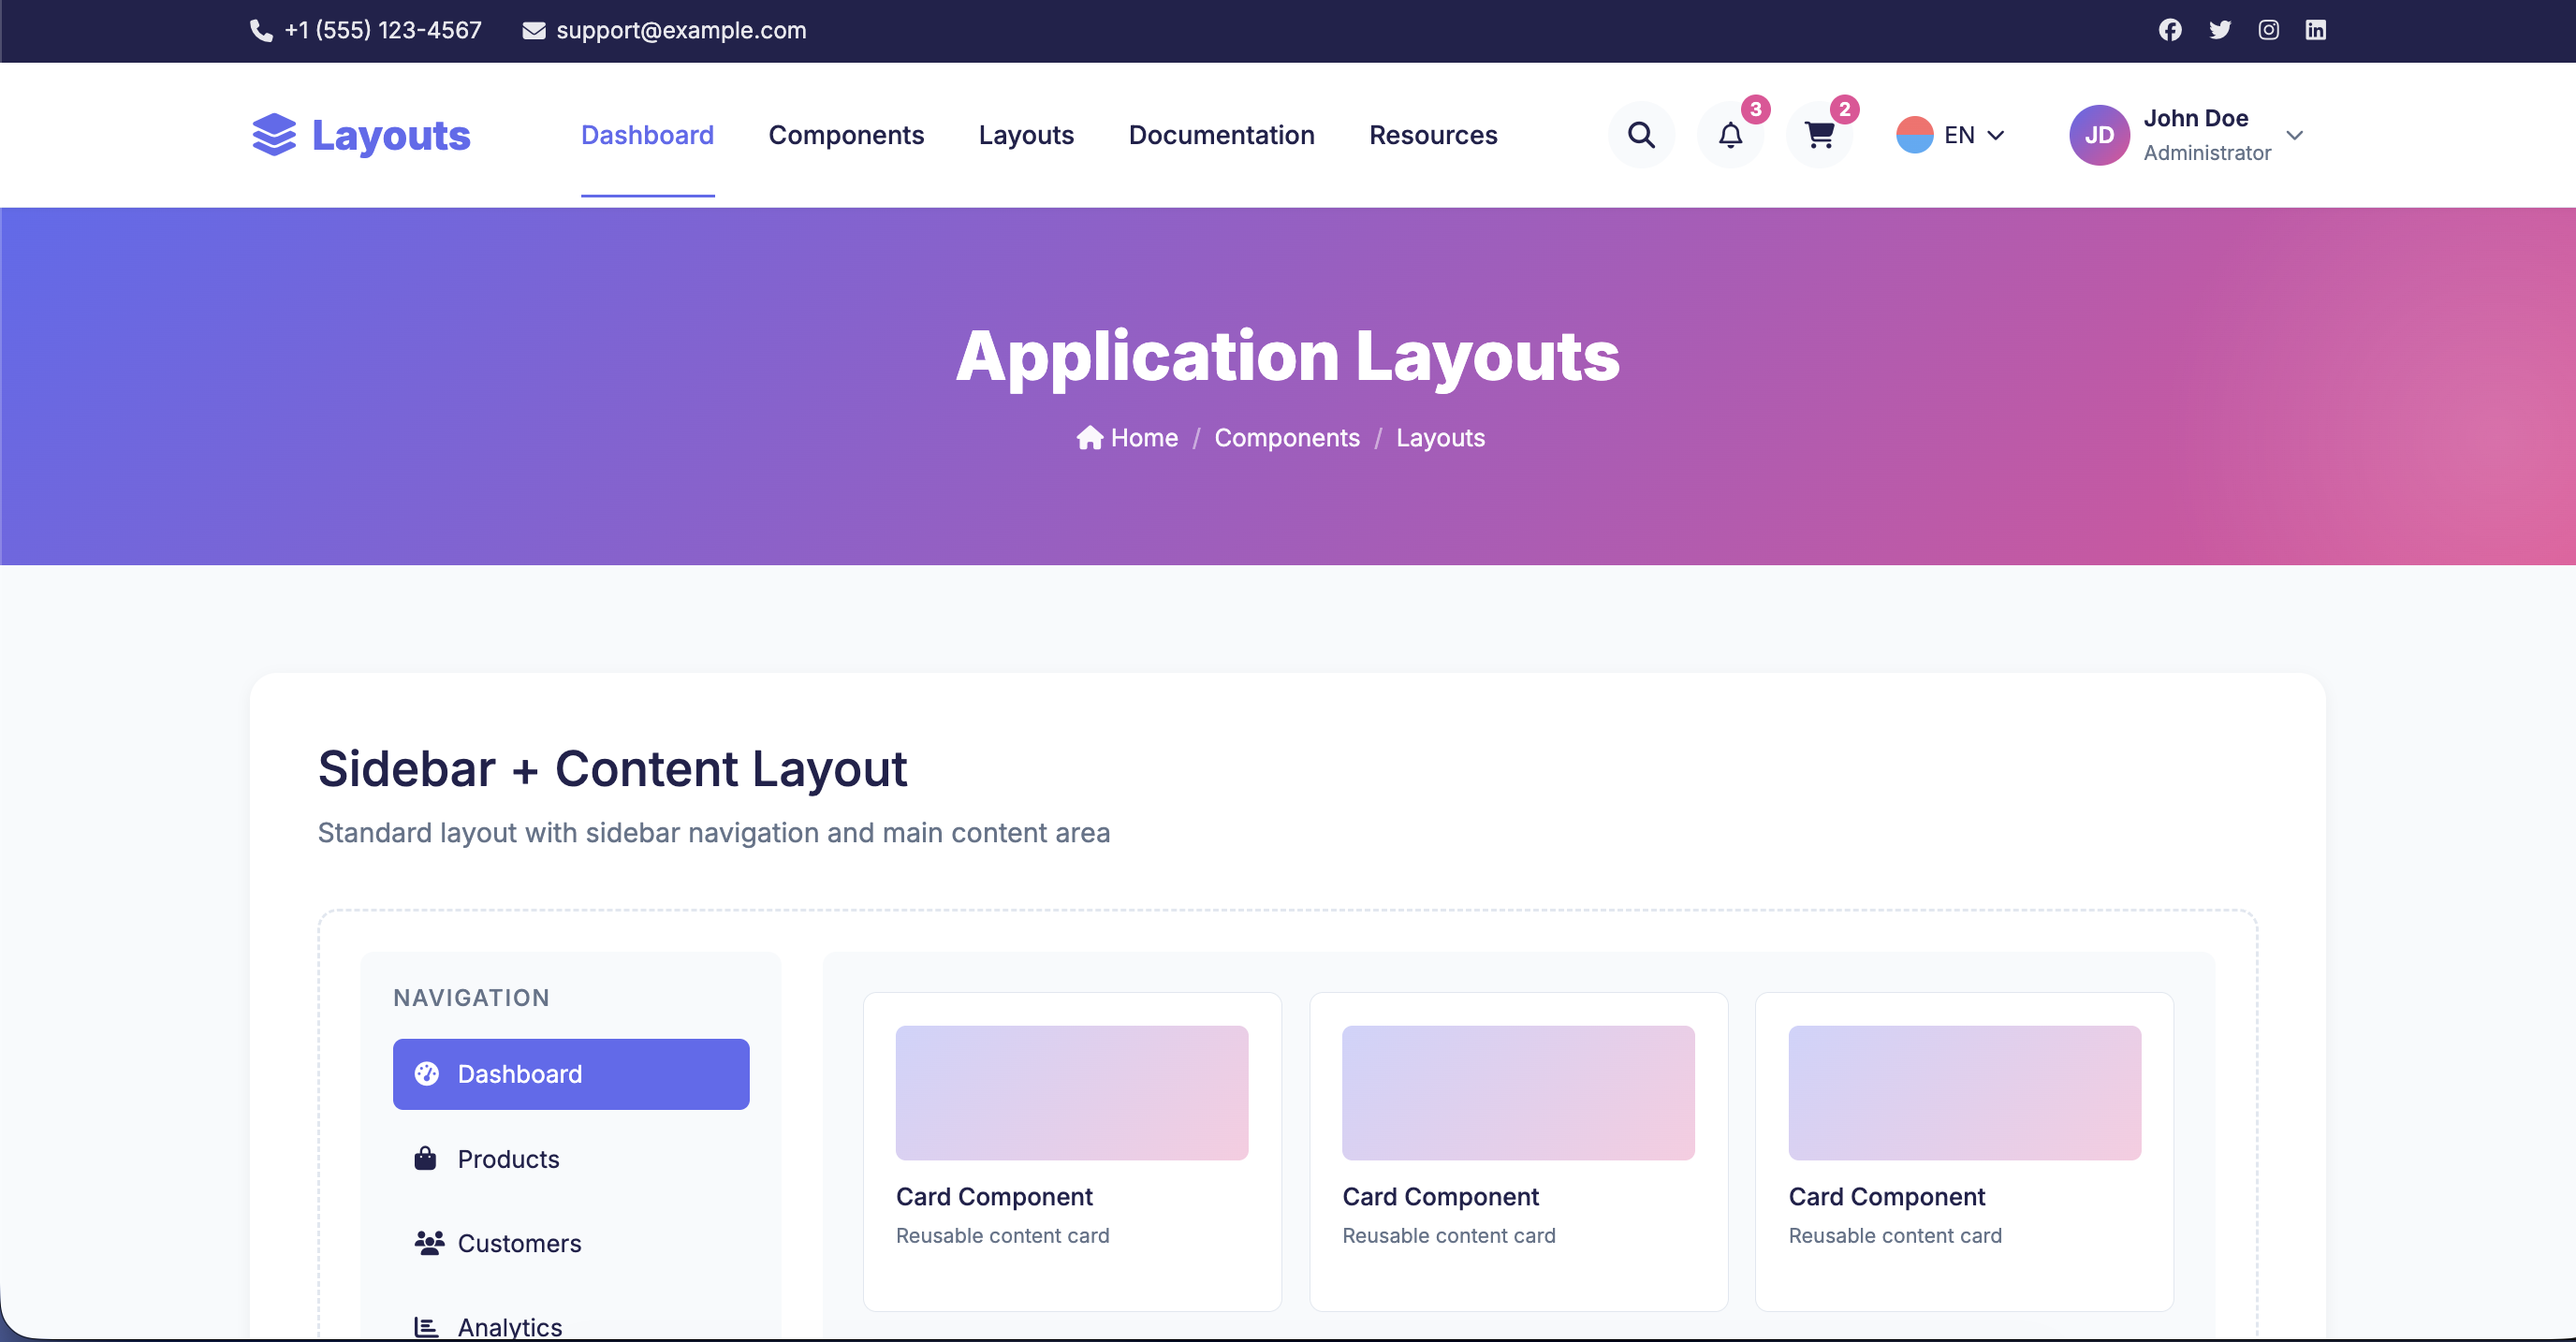The width and height of the screenshot is (2576, 1342).
Task: Click second card's 'Reusable content card' text
Action: 1449,1236
